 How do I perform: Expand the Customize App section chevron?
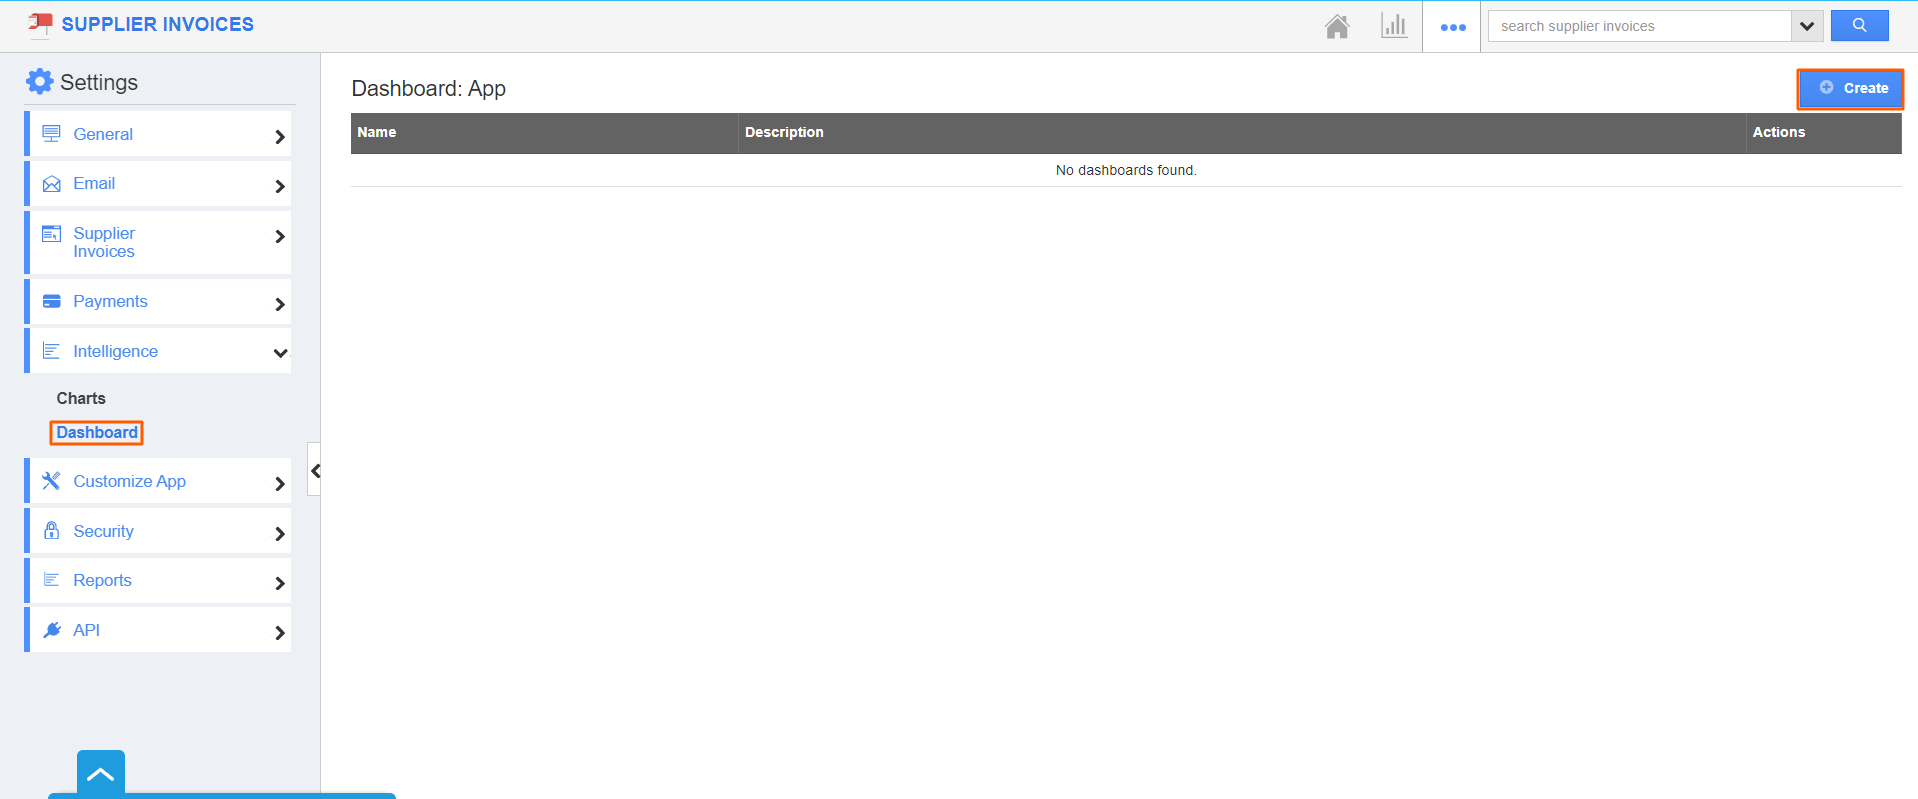pyautogui.click(x=280, y=484)
